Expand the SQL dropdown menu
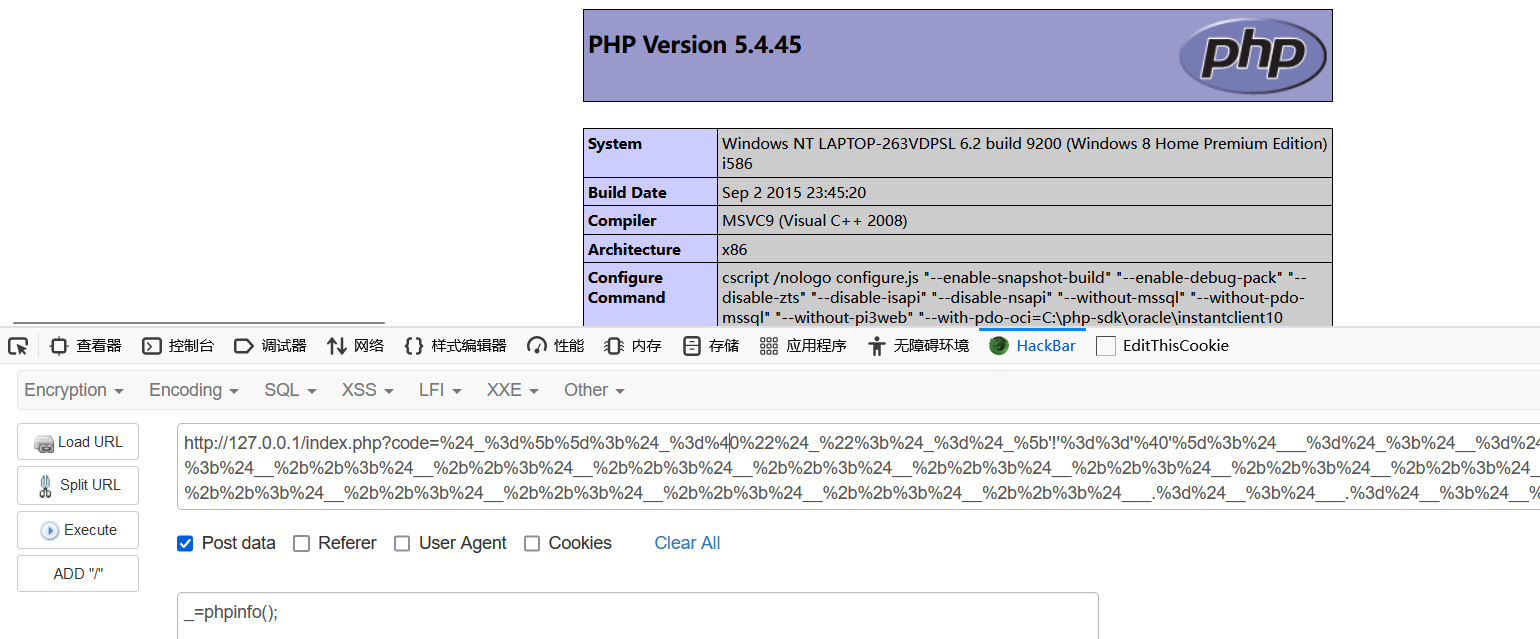The height and width of the screenshot is (639, 1540). [290, 390]
